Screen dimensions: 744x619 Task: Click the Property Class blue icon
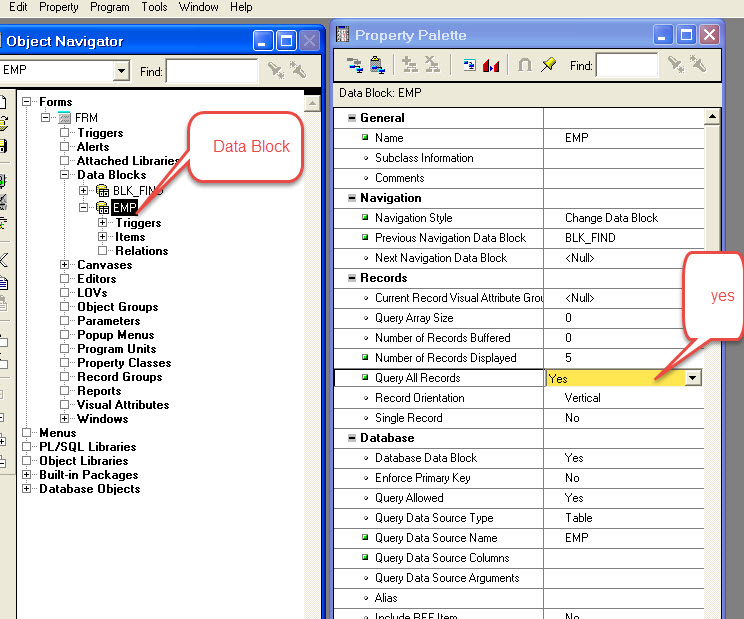click(469, 66)
